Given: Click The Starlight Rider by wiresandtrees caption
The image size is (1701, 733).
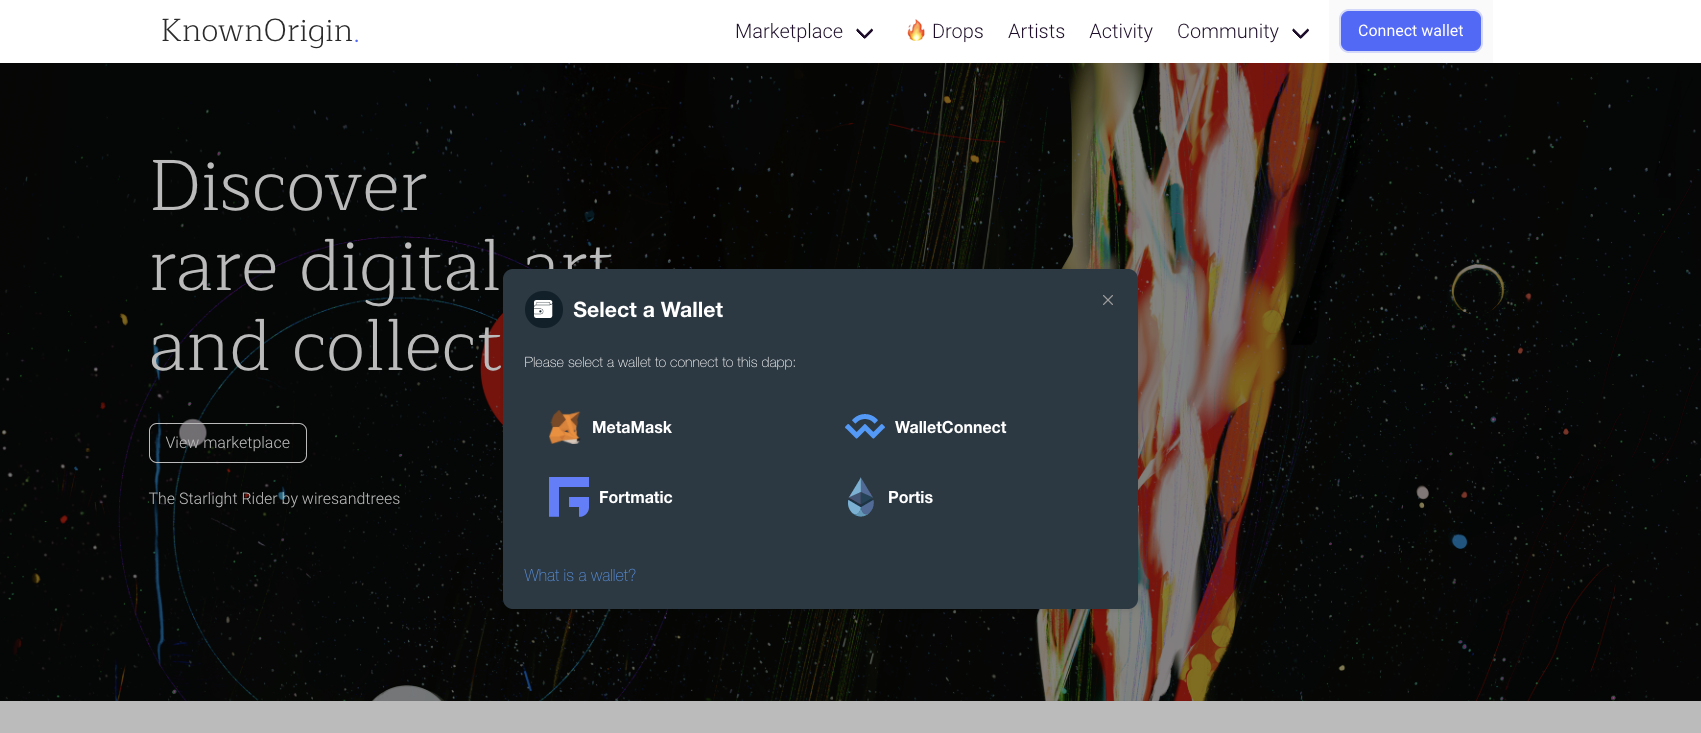Looking at the screenshot, I should point(274,498).
